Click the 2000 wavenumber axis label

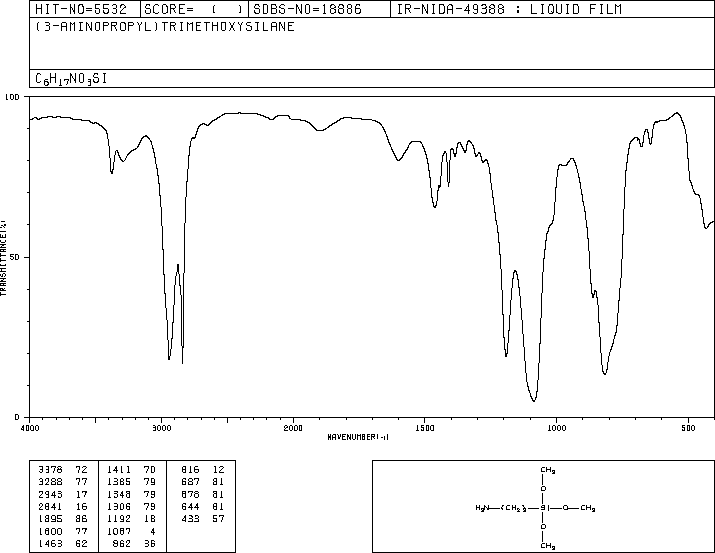click(x=293, y=428)
